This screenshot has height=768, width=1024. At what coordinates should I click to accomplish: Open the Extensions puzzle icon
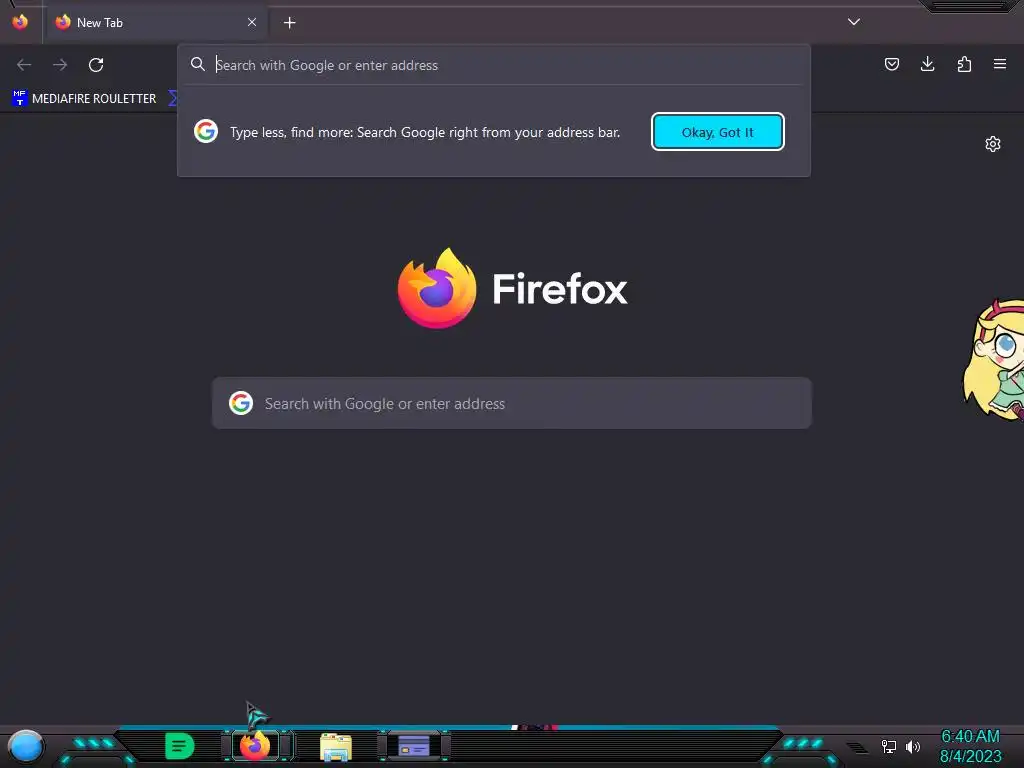point(964,64)
